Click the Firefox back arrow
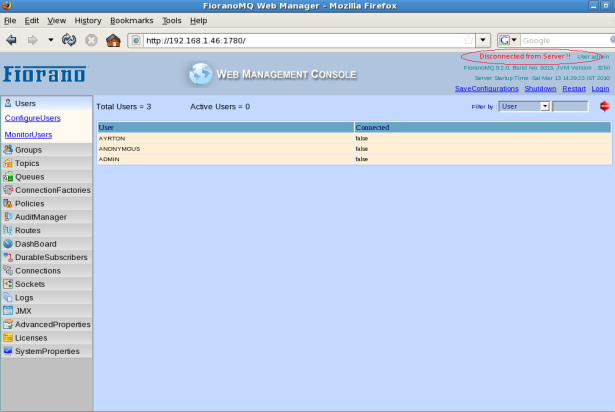 (11, 40)
